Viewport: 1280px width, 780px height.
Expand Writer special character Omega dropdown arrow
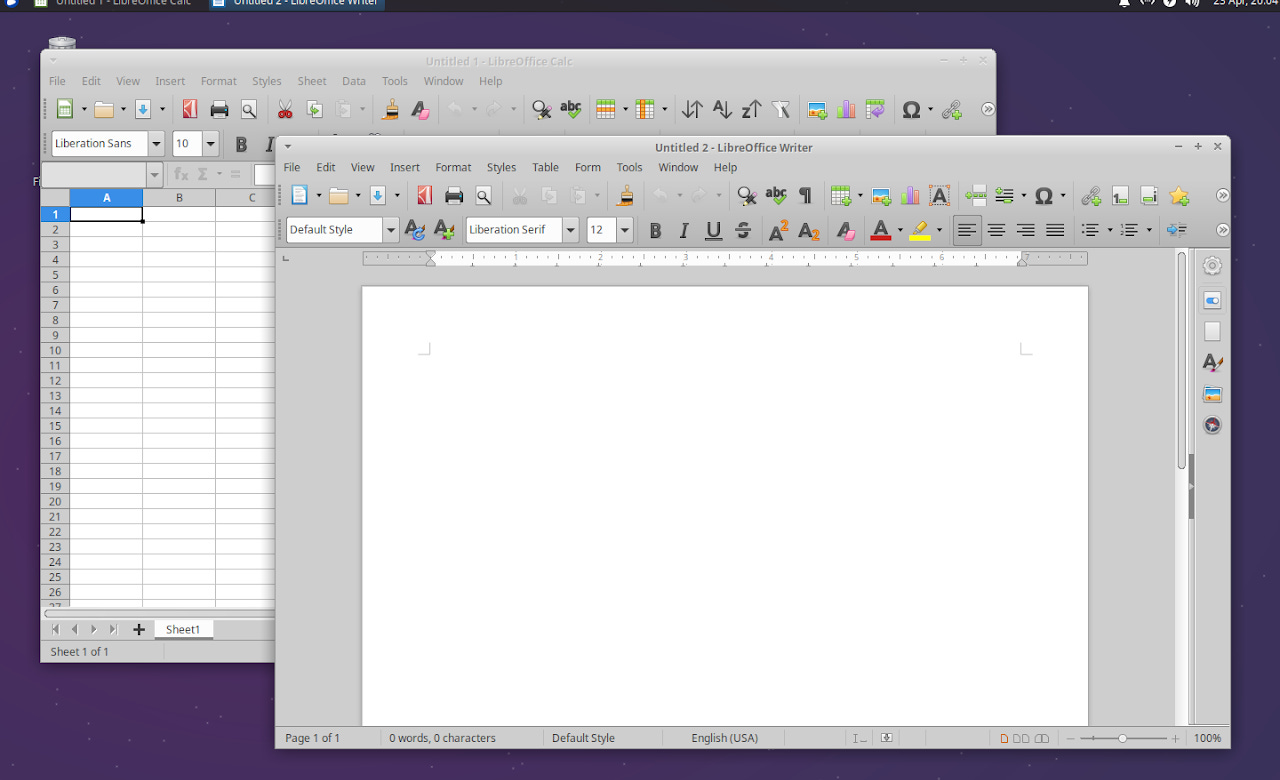1063,196
